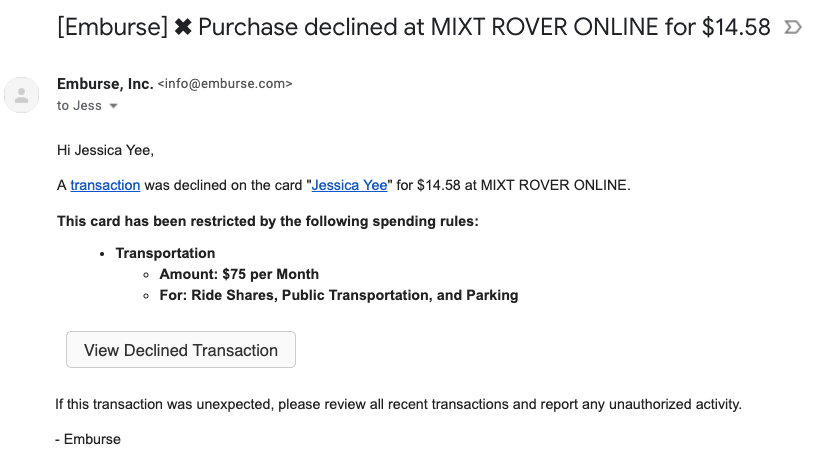Click the "Hi Jessica Yee," greeting
The width and height of the screenshot is (832, 461).
(106, 150)
